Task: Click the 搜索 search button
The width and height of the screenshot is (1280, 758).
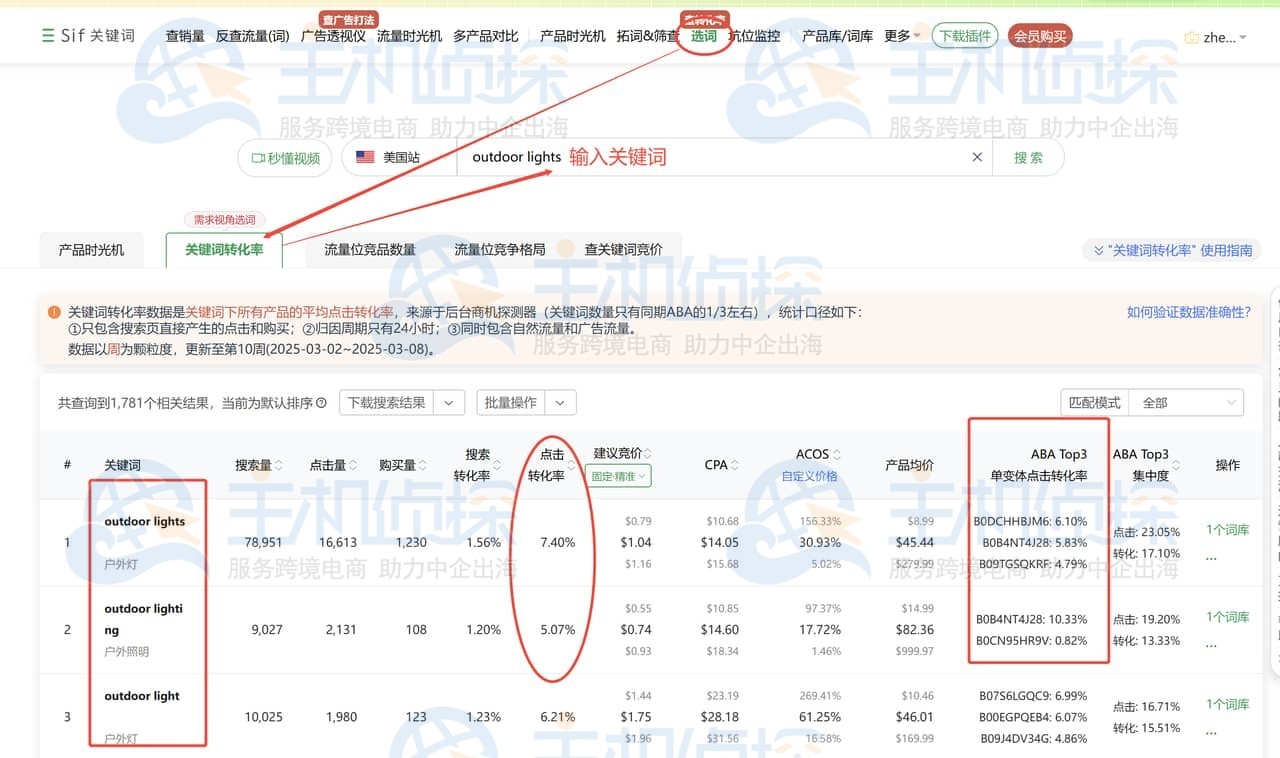Action: coord(1027,157)
